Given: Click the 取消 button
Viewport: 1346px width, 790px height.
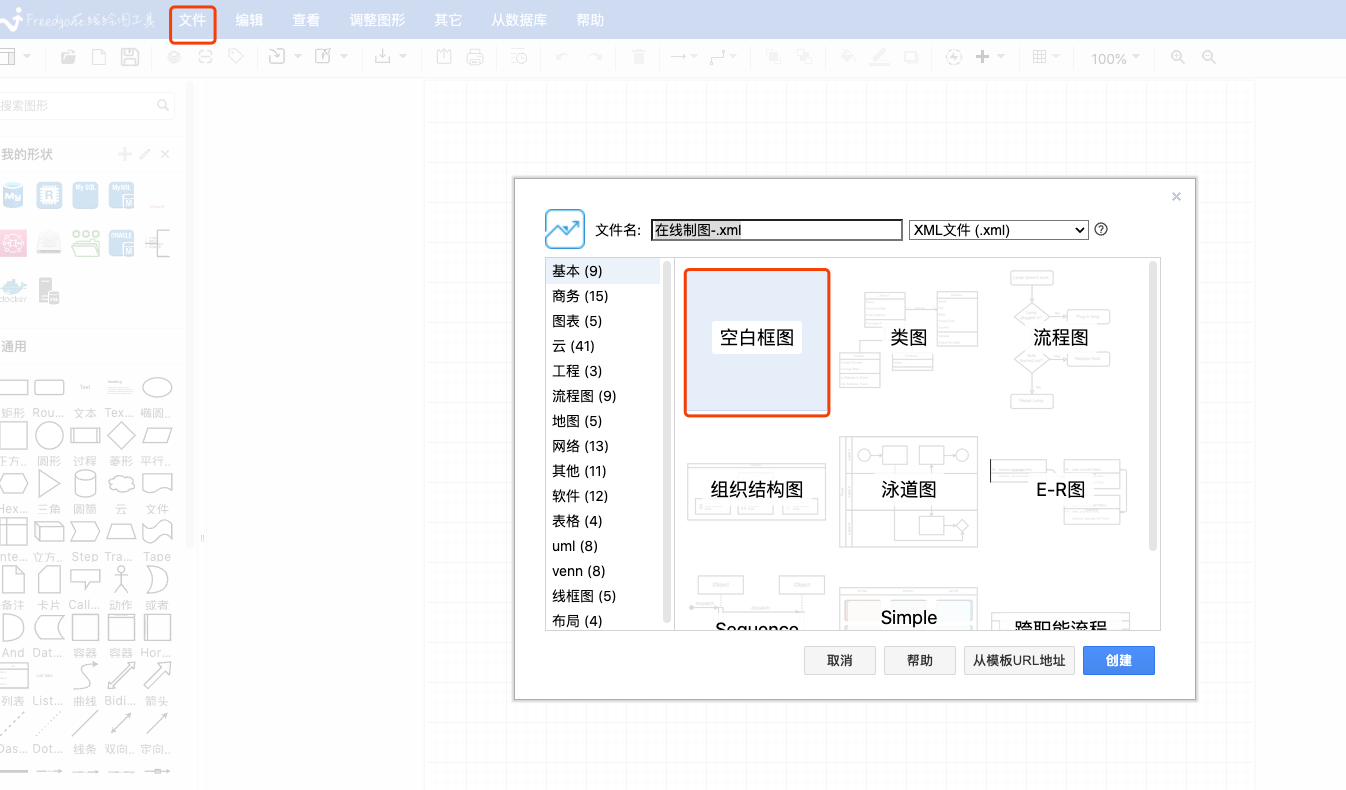Looking at the screenshot, I should point(840,660).
